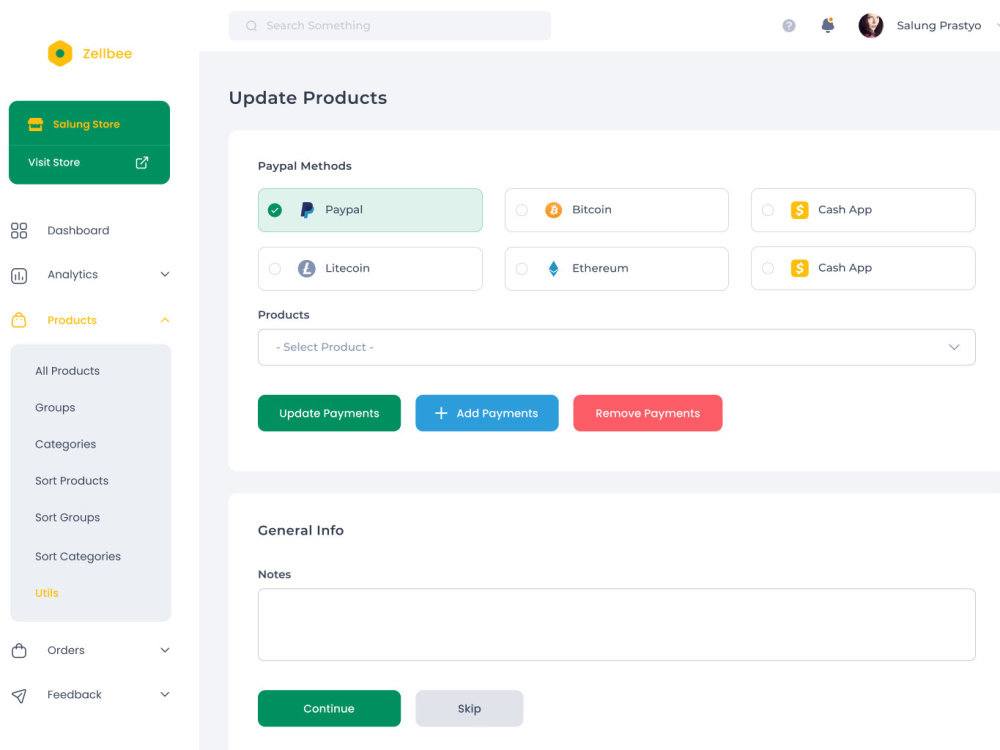
Task: Click the Add Payments button
Action: [487, 413]
